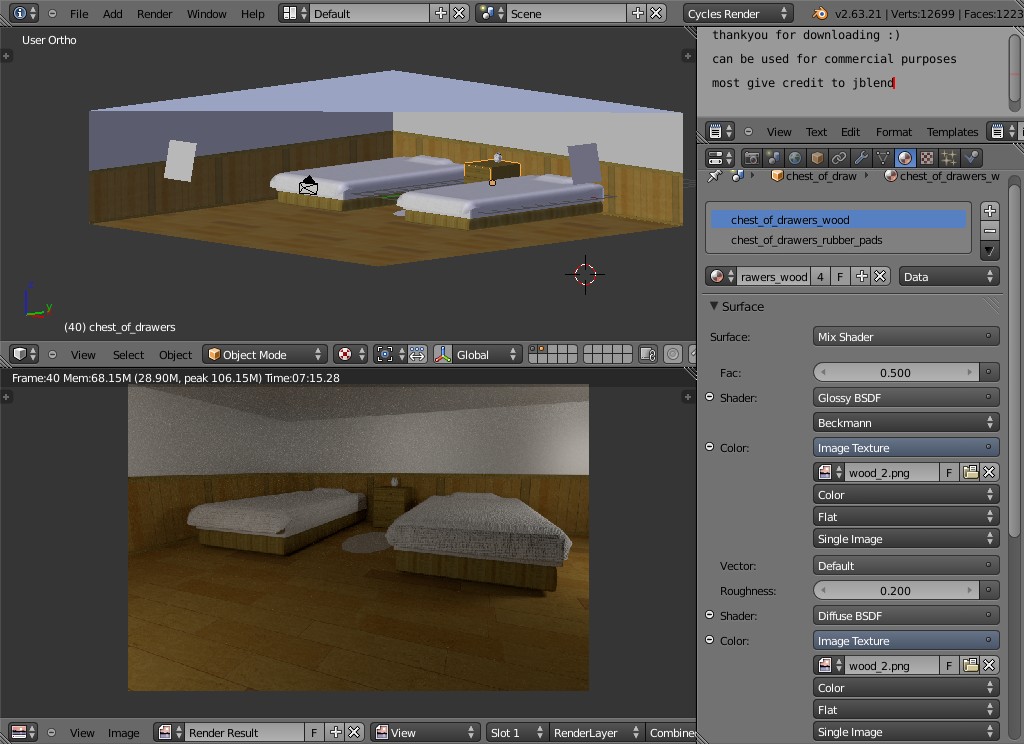This screenshot has height=744, width=1024.
Task: Open the Select menu in the 3D View header
Action: (127, 354)
